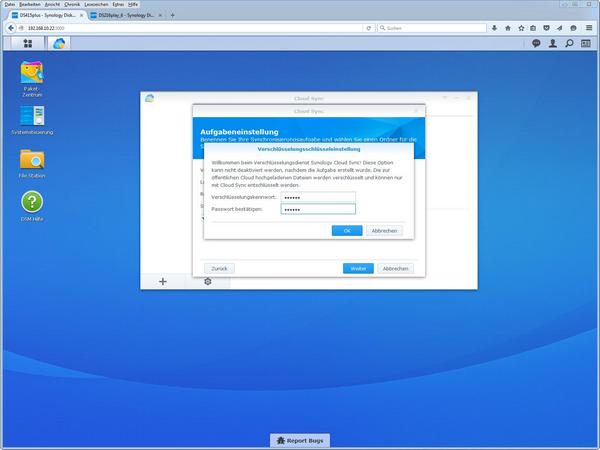Open File Station desktop icon

pyautogui.click(x=32, y=164)
